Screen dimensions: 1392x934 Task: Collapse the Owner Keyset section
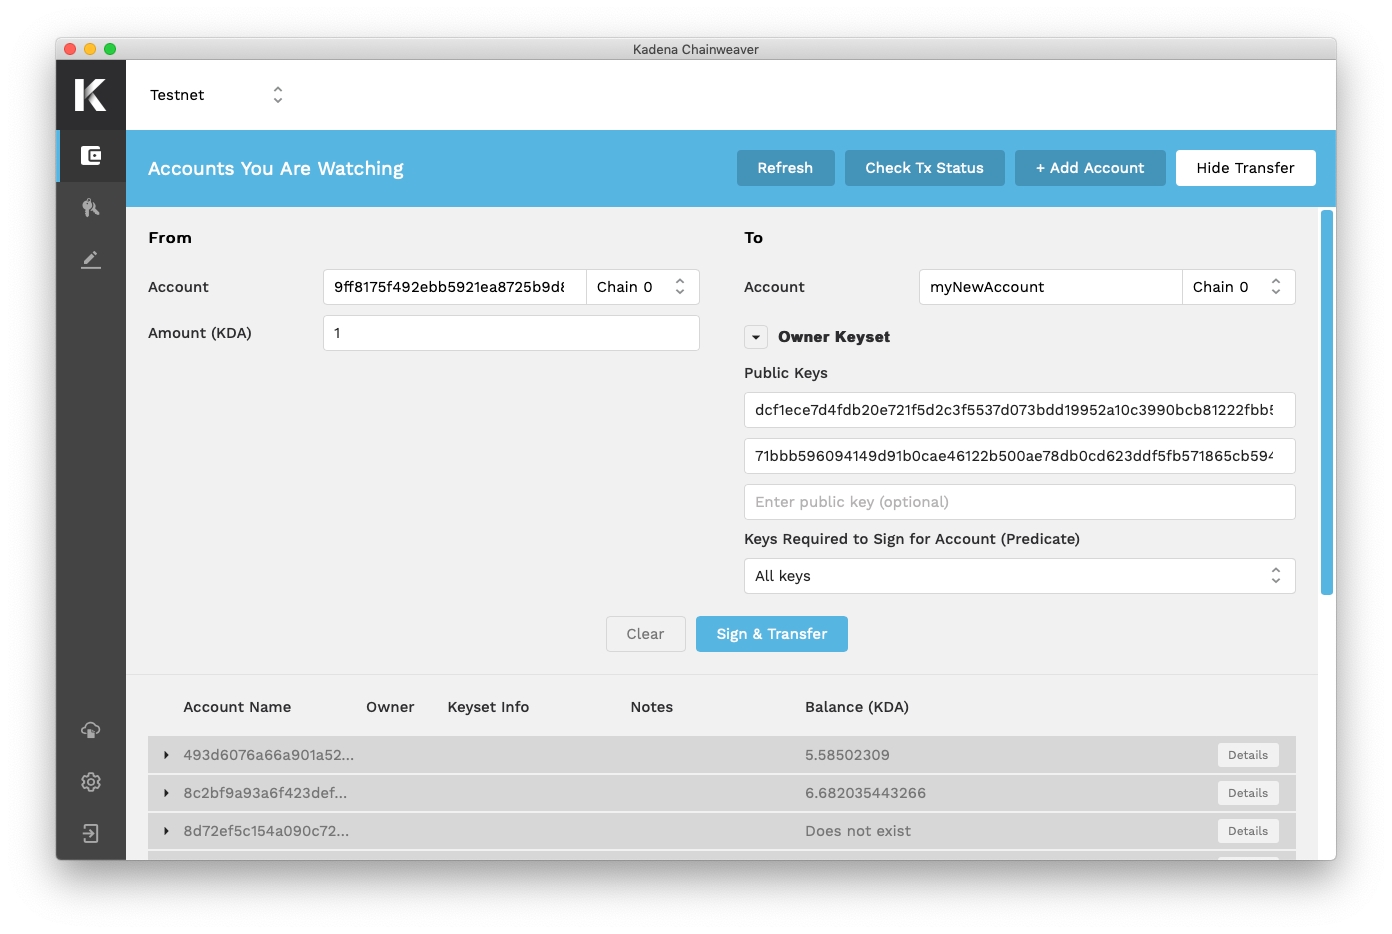(x=756, y=338)
